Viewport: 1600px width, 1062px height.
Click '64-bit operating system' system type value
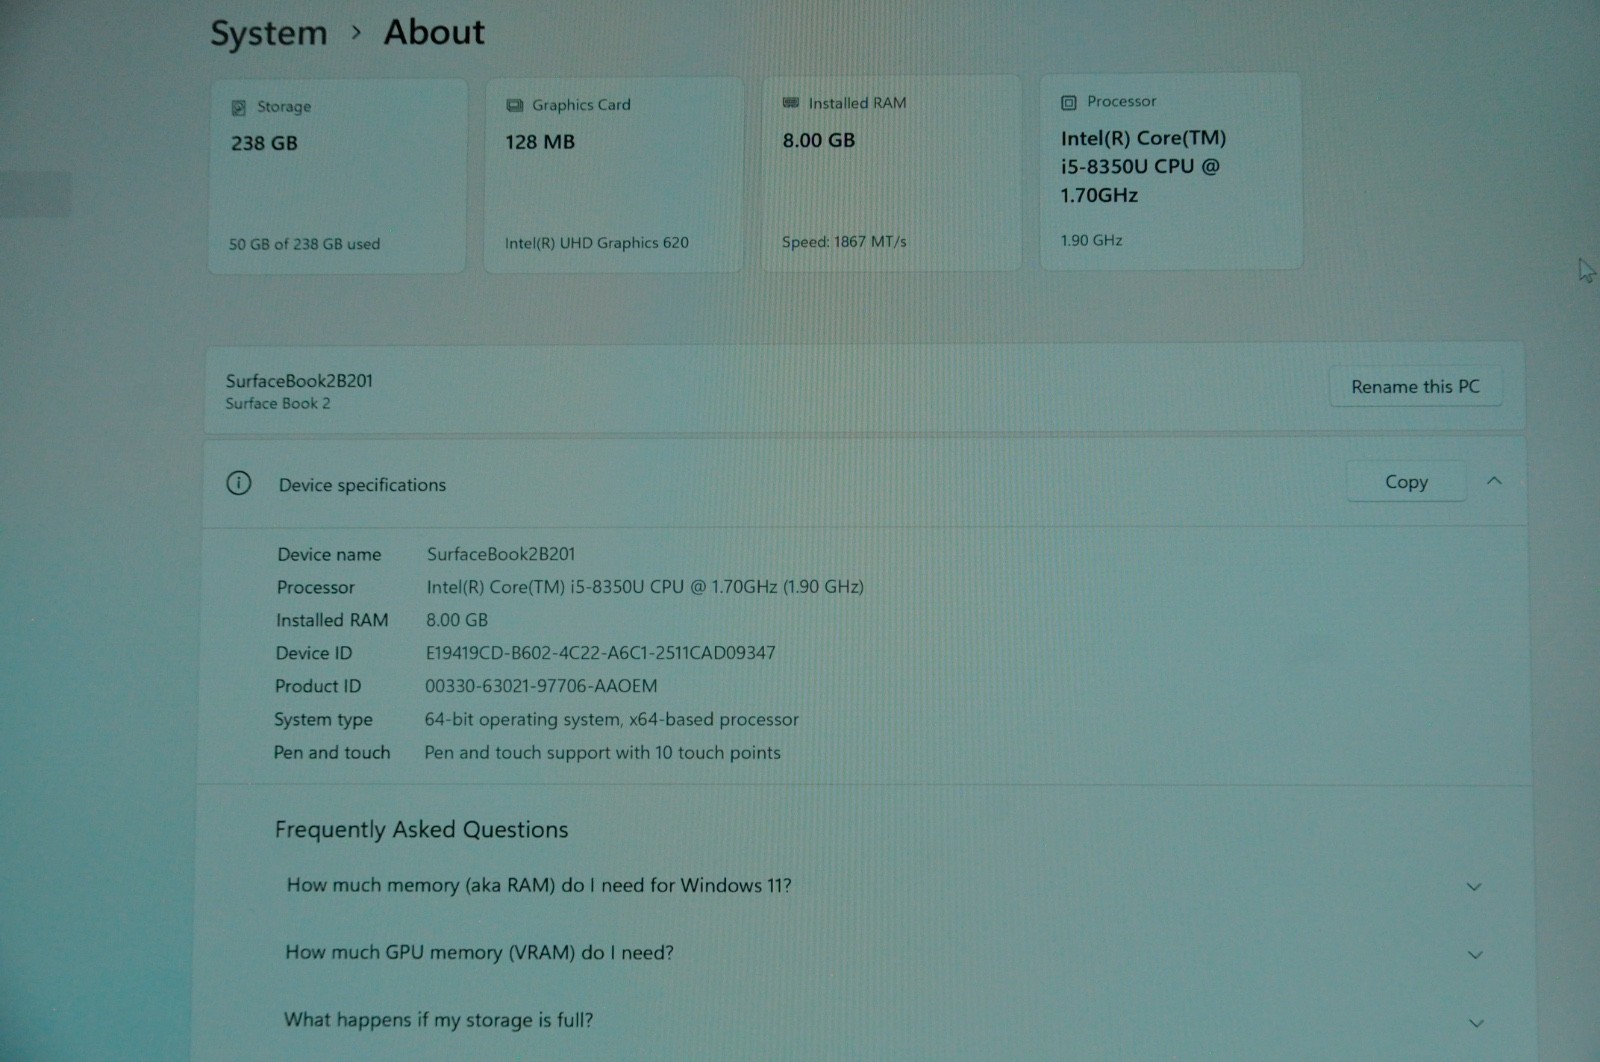[x=611, y=719]
